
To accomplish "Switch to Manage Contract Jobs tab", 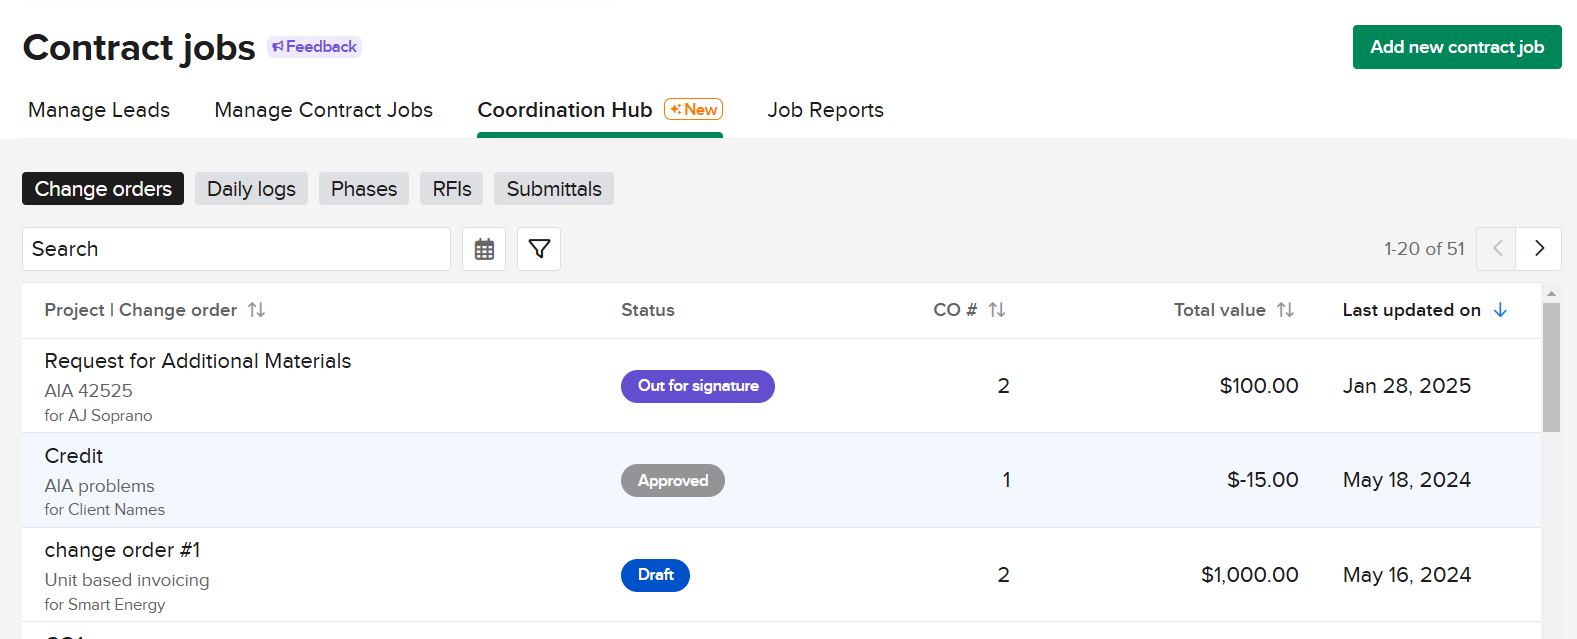I will coord(324,110).
